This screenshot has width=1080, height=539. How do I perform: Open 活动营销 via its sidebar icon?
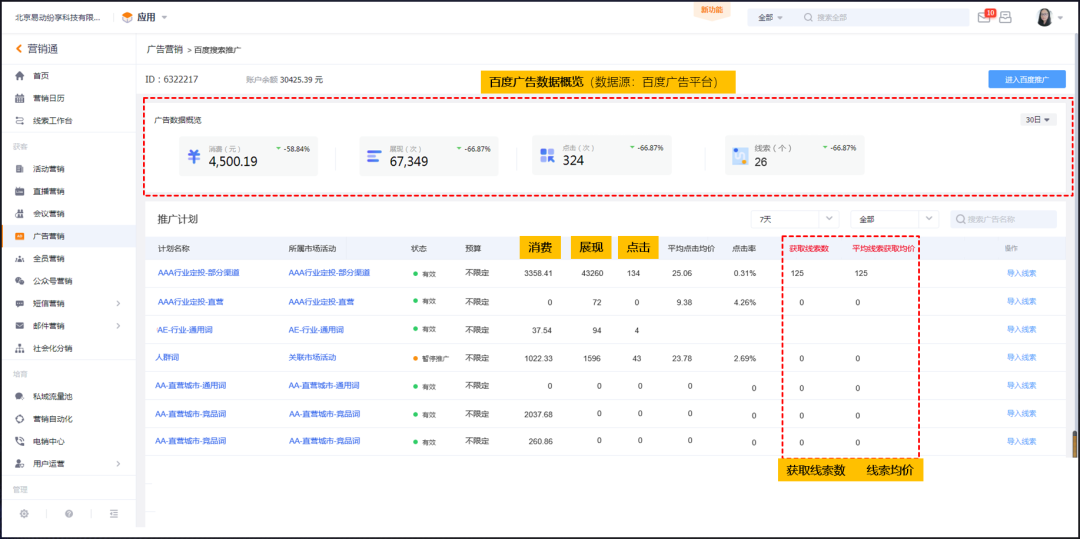(x=19, y=169)
